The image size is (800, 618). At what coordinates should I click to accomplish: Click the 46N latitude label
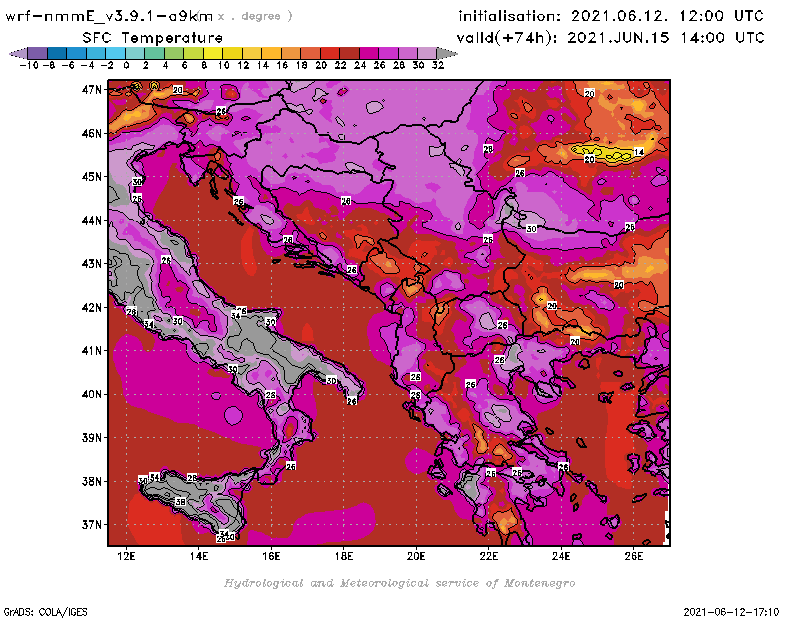pos(92,134)
